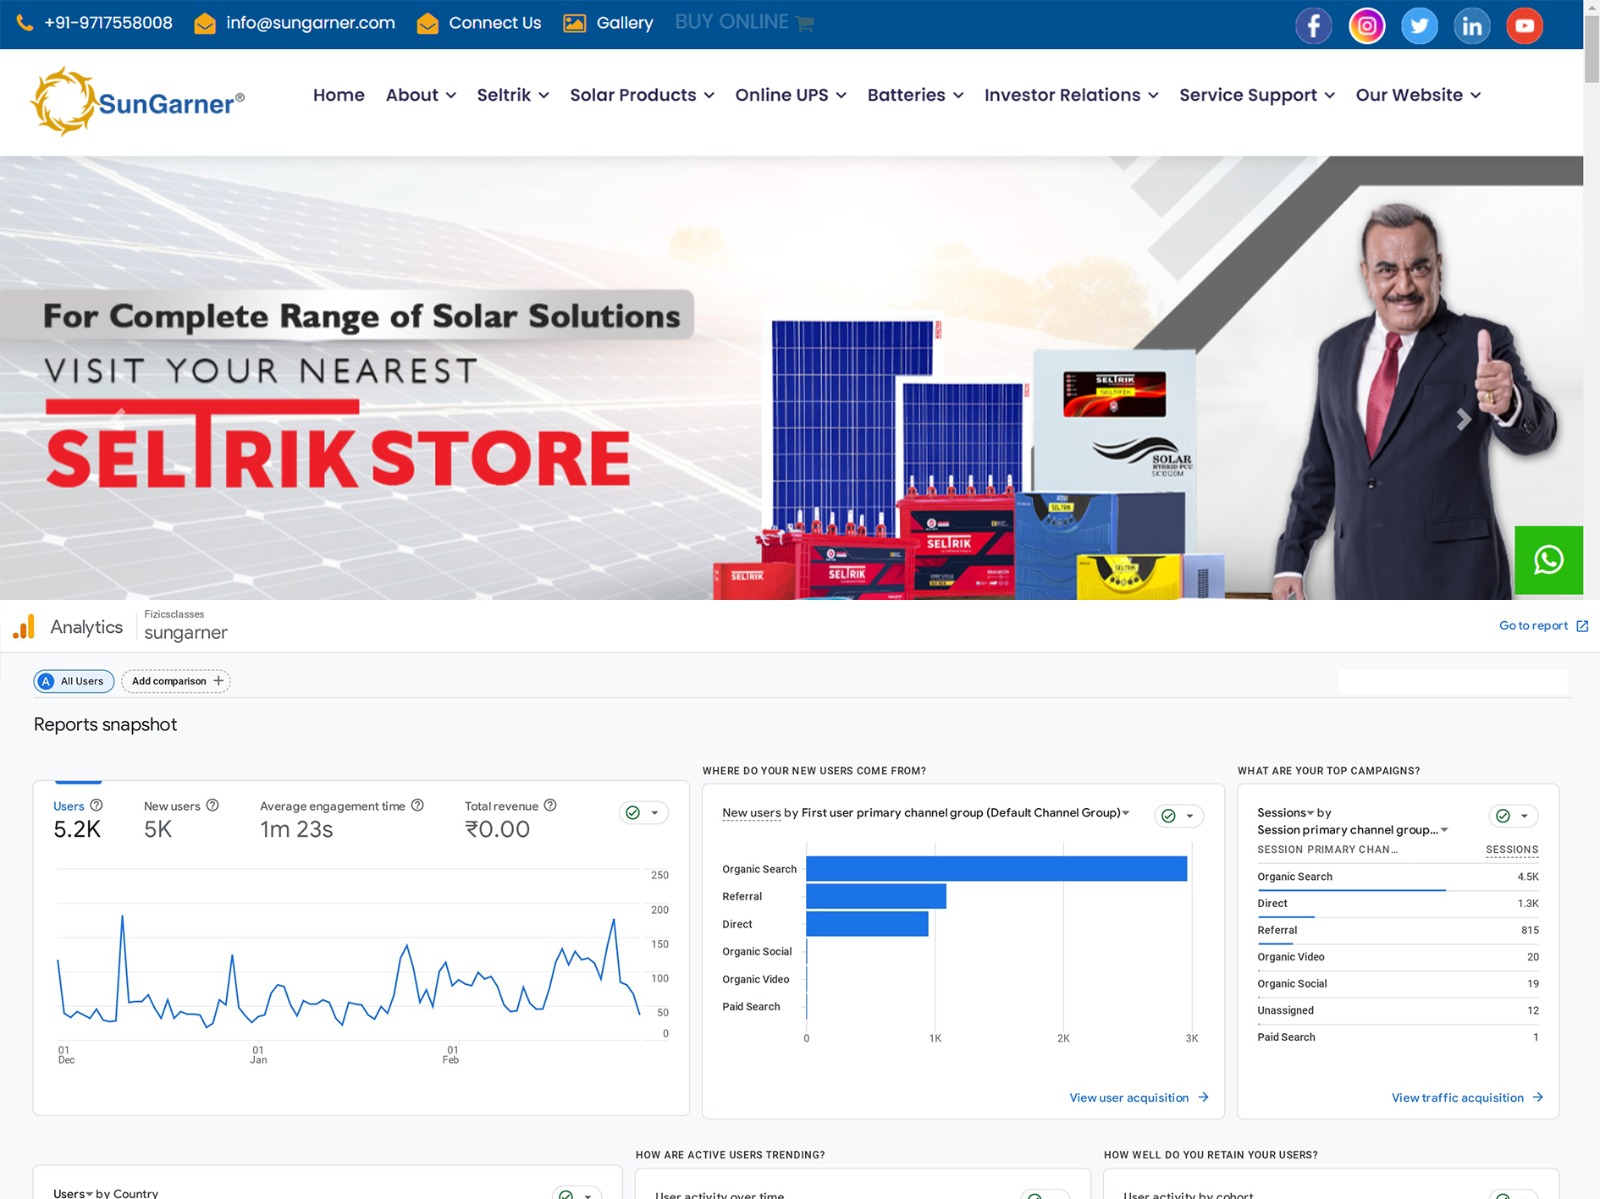Click the WhatsApp chat button
Viewport: 1600px width, 1199px height.
tap(1548, 560)
